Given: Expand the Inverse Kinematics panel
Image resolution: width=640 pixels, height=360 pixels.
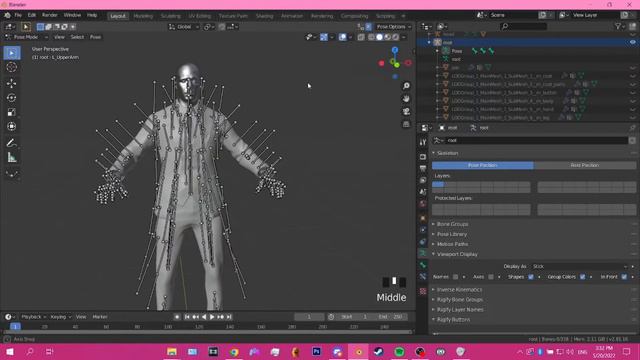Looking at the screenshot, I should click(459, 289).
